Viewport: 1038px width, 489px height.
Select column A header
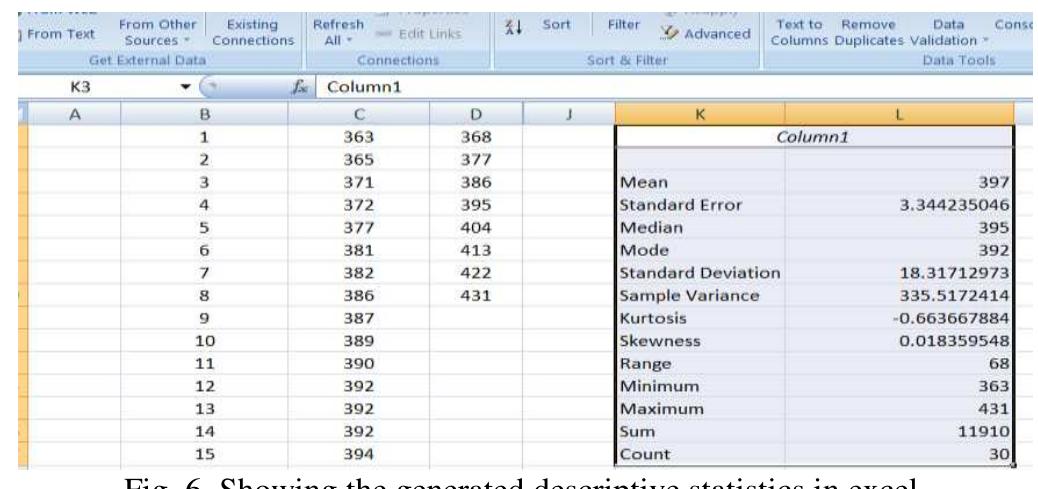(75, 114)
